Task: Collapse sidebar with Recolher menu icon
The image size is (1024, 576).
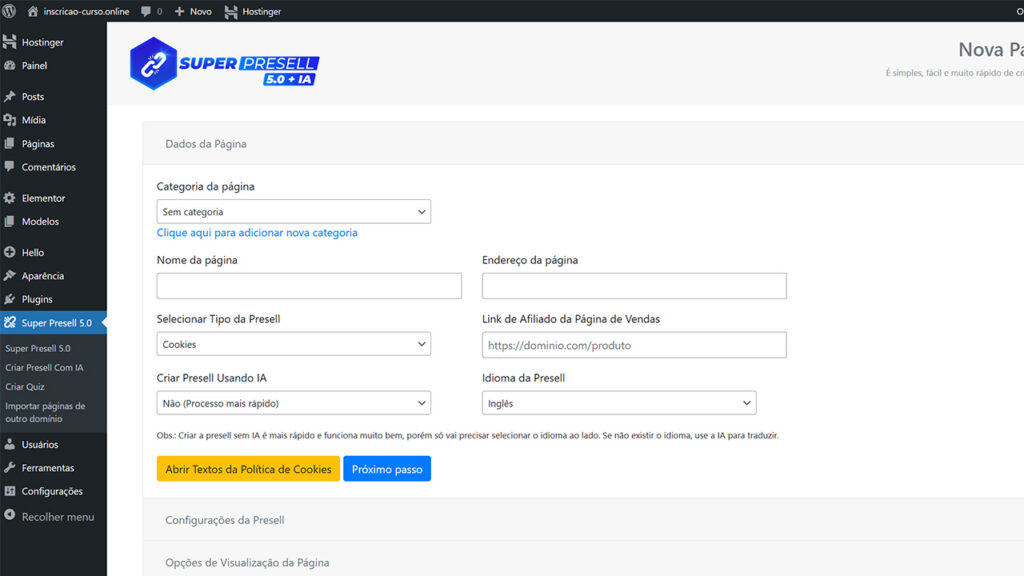Action: click(x=10, y=517)
